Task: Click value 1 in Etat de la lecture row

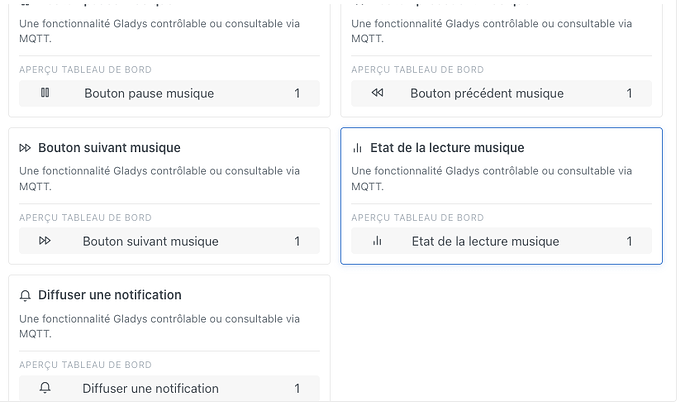Action: pyautogui.click(x=629, y=241)
